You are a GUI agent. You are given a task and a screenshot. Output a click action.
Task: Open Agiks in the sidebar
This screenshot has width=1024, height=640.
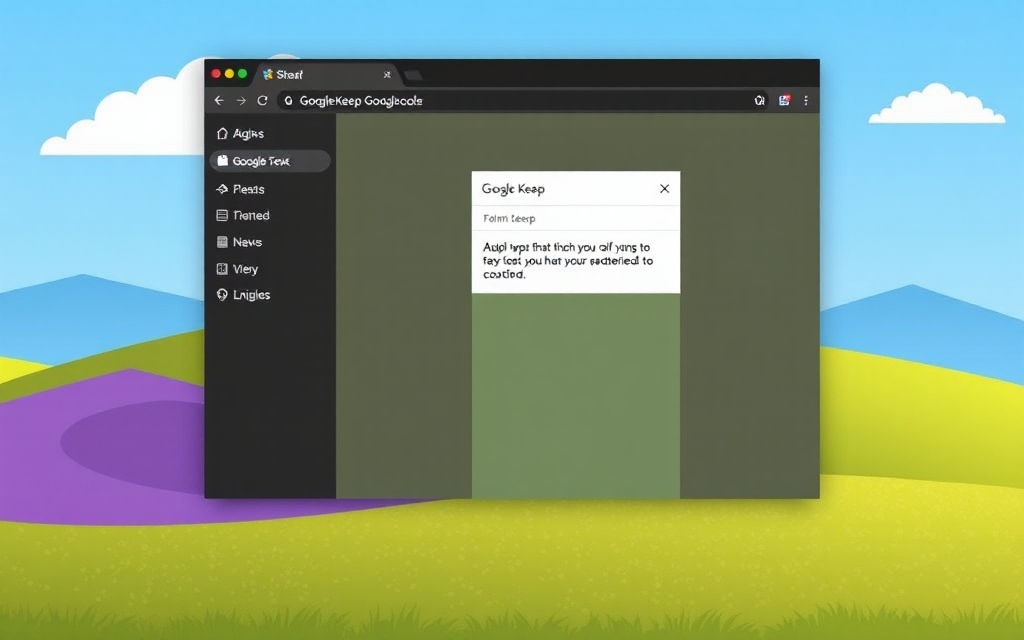click(240, 134)
